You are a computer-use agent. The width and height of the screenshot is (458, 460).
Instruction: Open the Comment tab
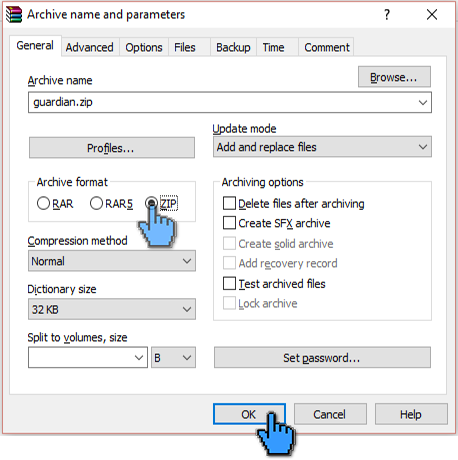(327, 47)
